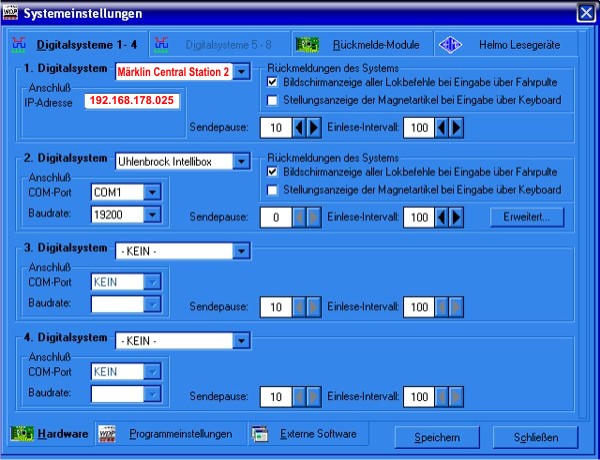The image size is (600, 460).
Task: Click the Digitalsysteme 1-4 tab icon
Action: 20,45
